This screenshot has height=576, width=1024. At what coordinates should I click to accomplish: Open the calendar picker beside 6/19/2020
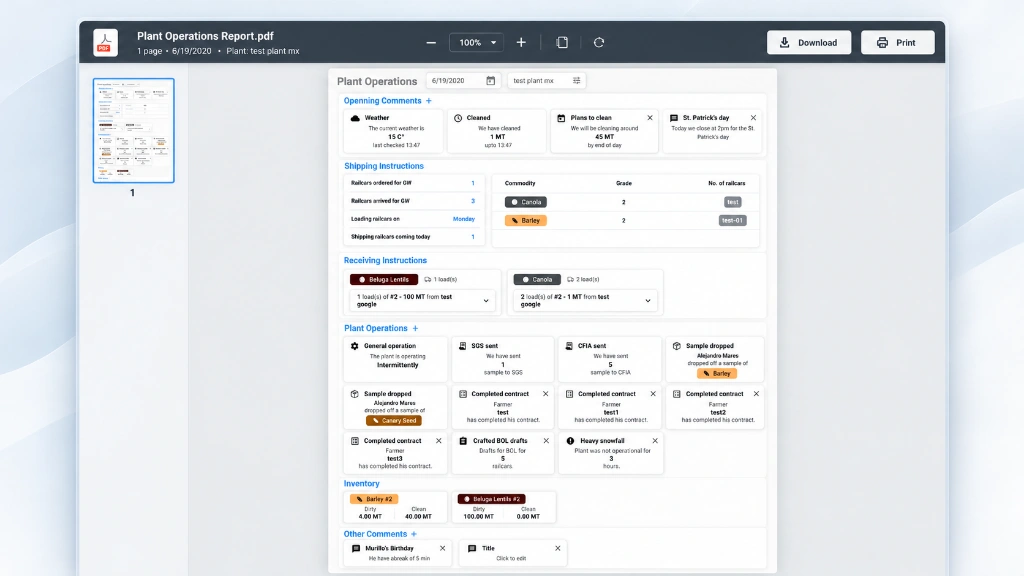coord(490,80)
